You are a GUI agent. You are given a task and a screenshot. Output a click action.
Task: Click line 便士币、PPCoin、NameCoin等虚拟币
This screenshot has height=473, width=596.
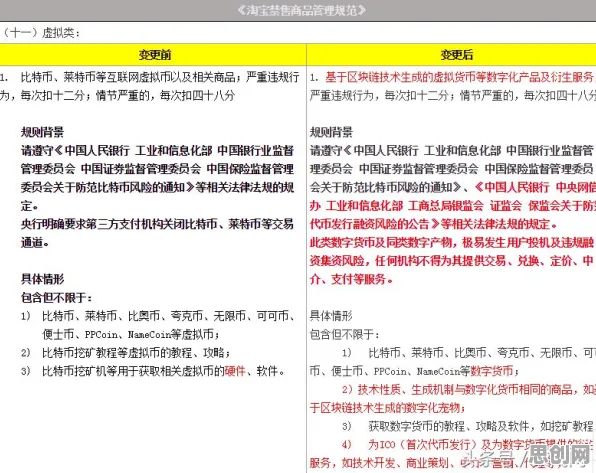point(131,335)
